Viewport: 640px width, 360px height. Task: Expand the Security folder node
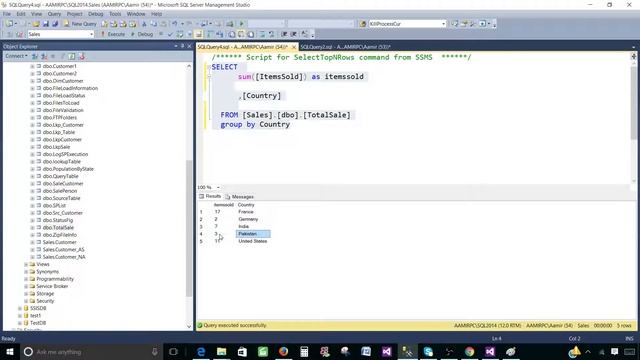tap(26, 301)
